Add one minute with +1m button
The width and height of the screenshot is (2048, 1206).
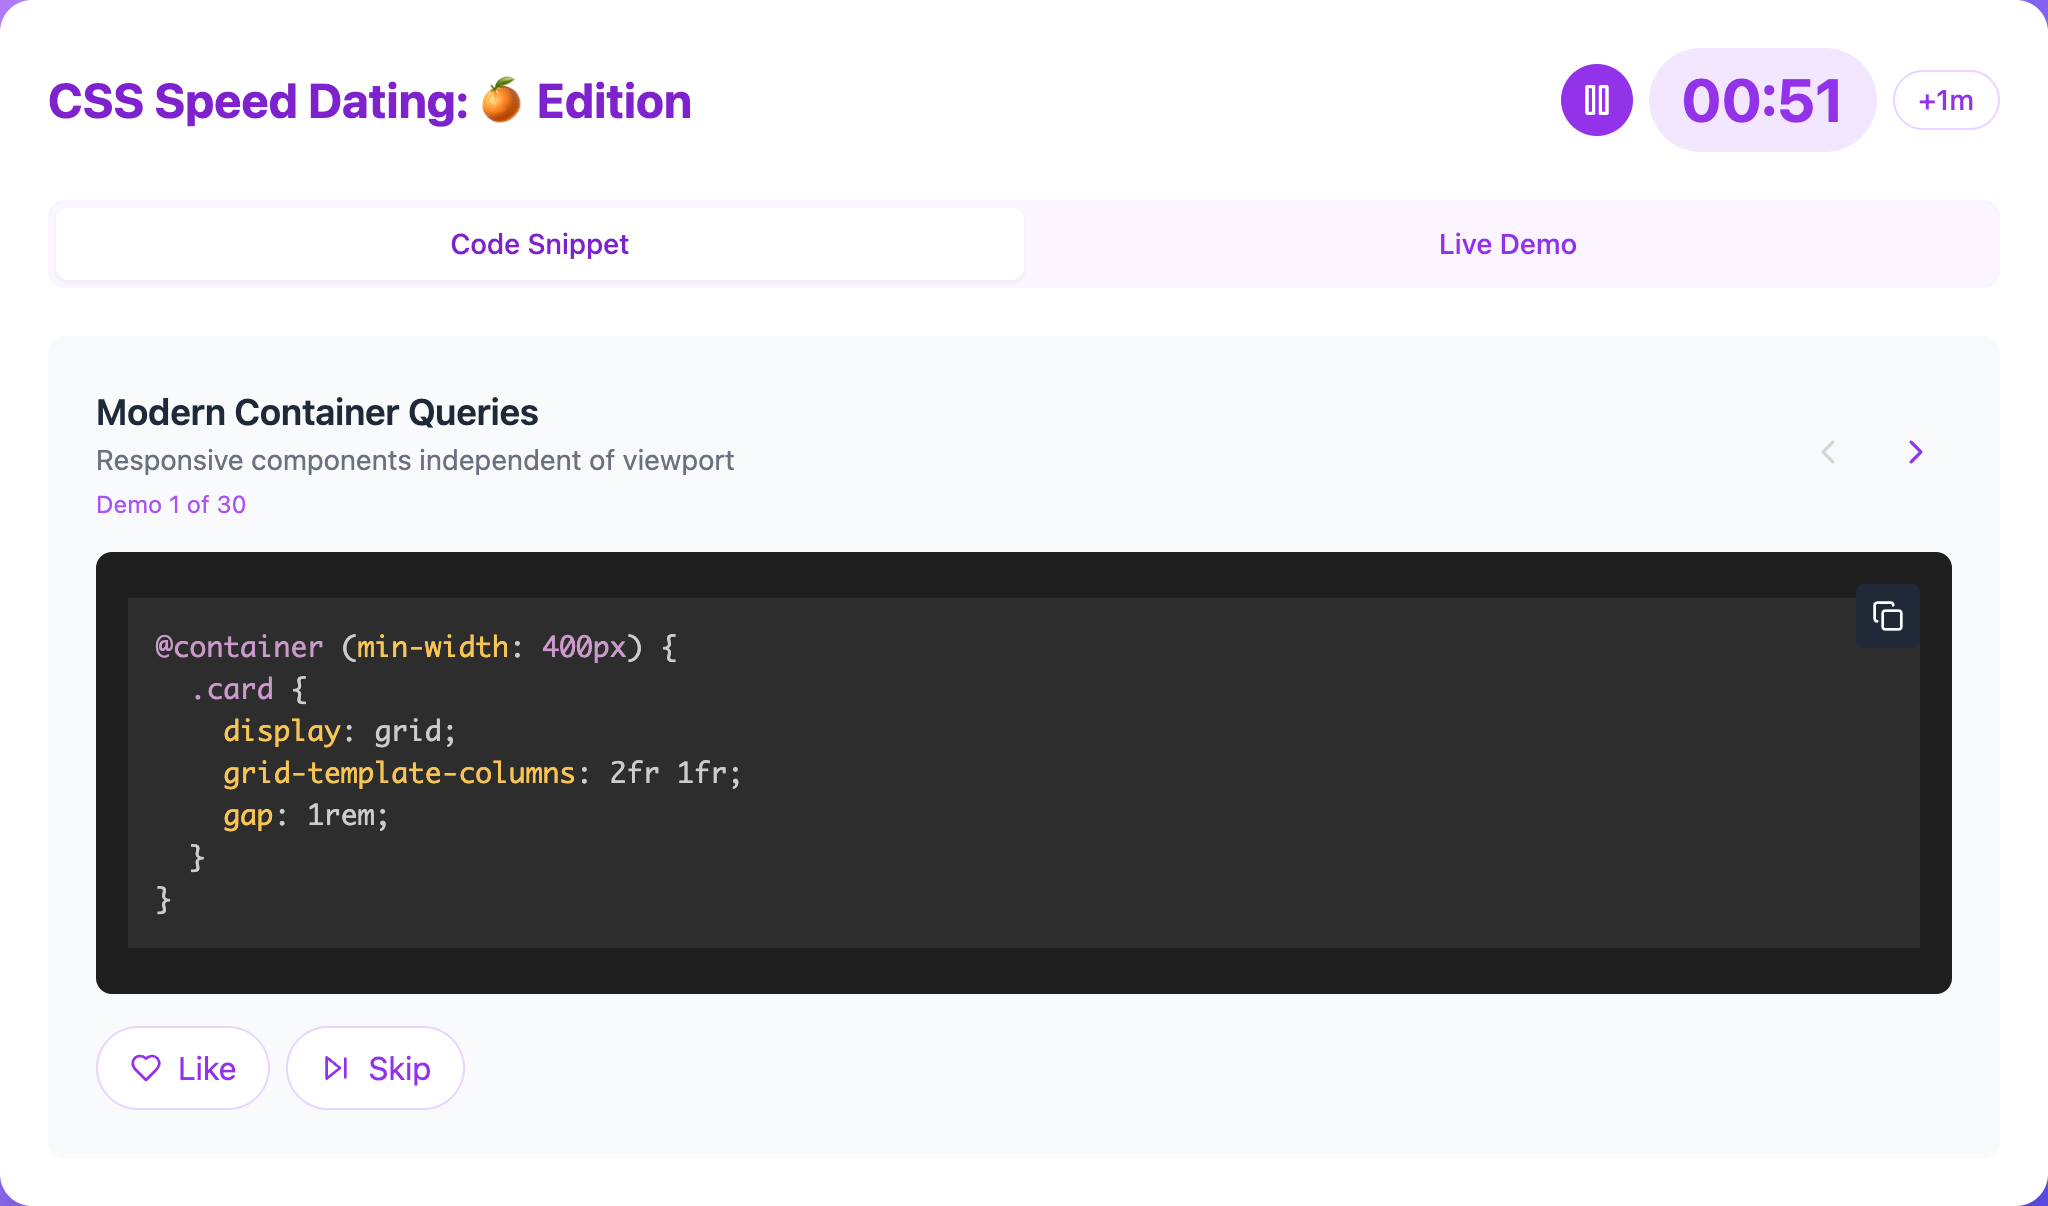coord(1945,100)
